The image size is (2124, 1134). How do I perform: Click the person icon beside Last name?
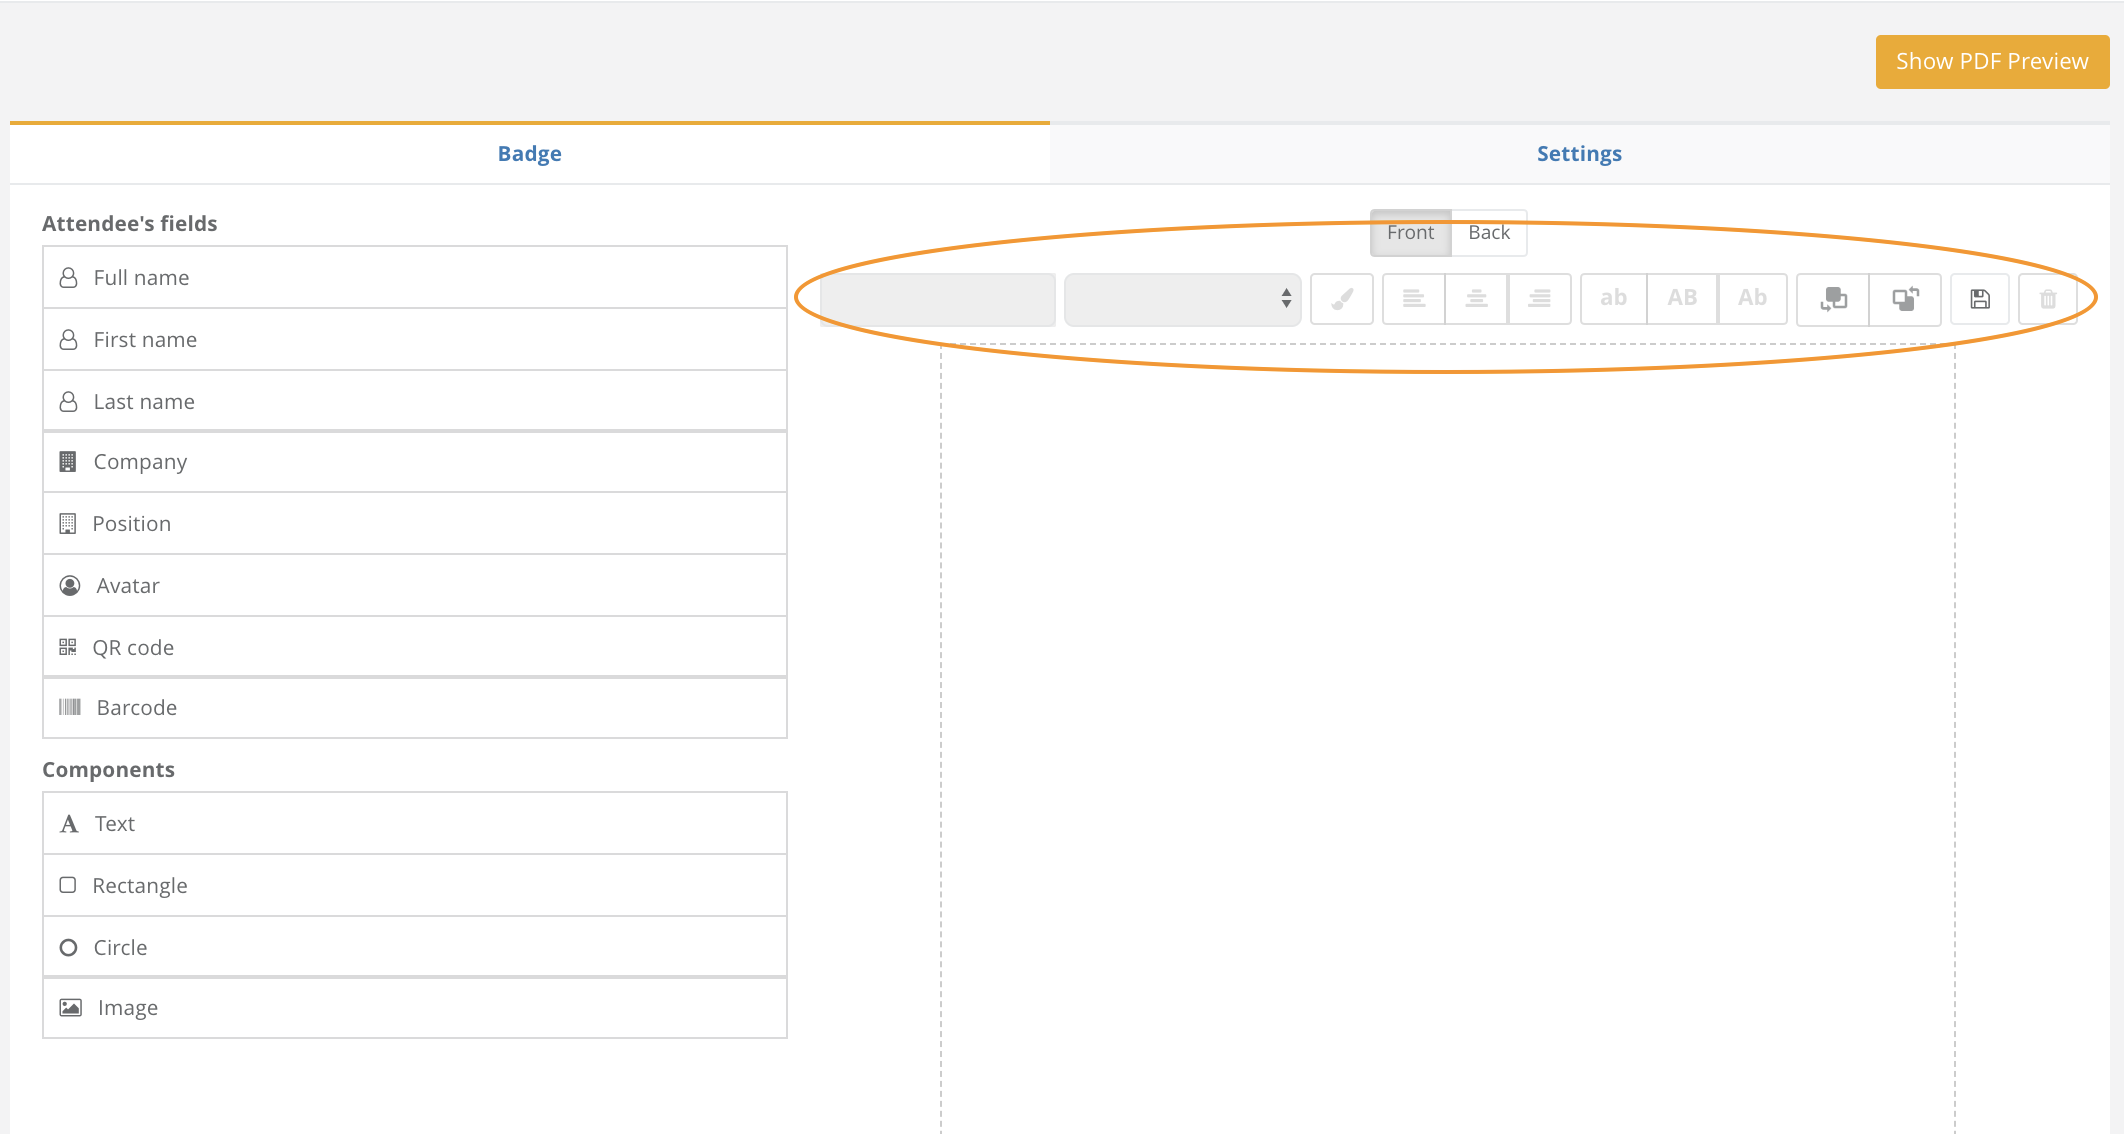tap(68, 402)
